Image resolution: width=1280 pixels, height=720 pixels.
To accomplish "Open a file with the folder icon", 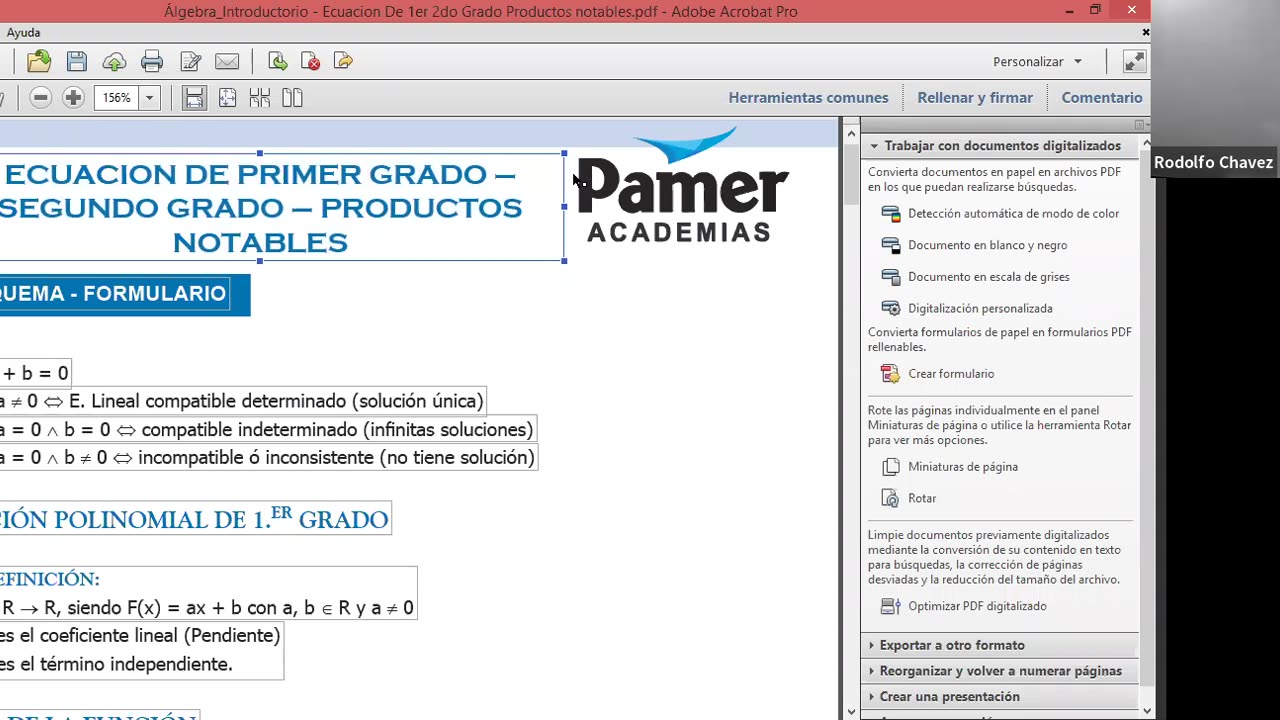I will pos(39,62).
